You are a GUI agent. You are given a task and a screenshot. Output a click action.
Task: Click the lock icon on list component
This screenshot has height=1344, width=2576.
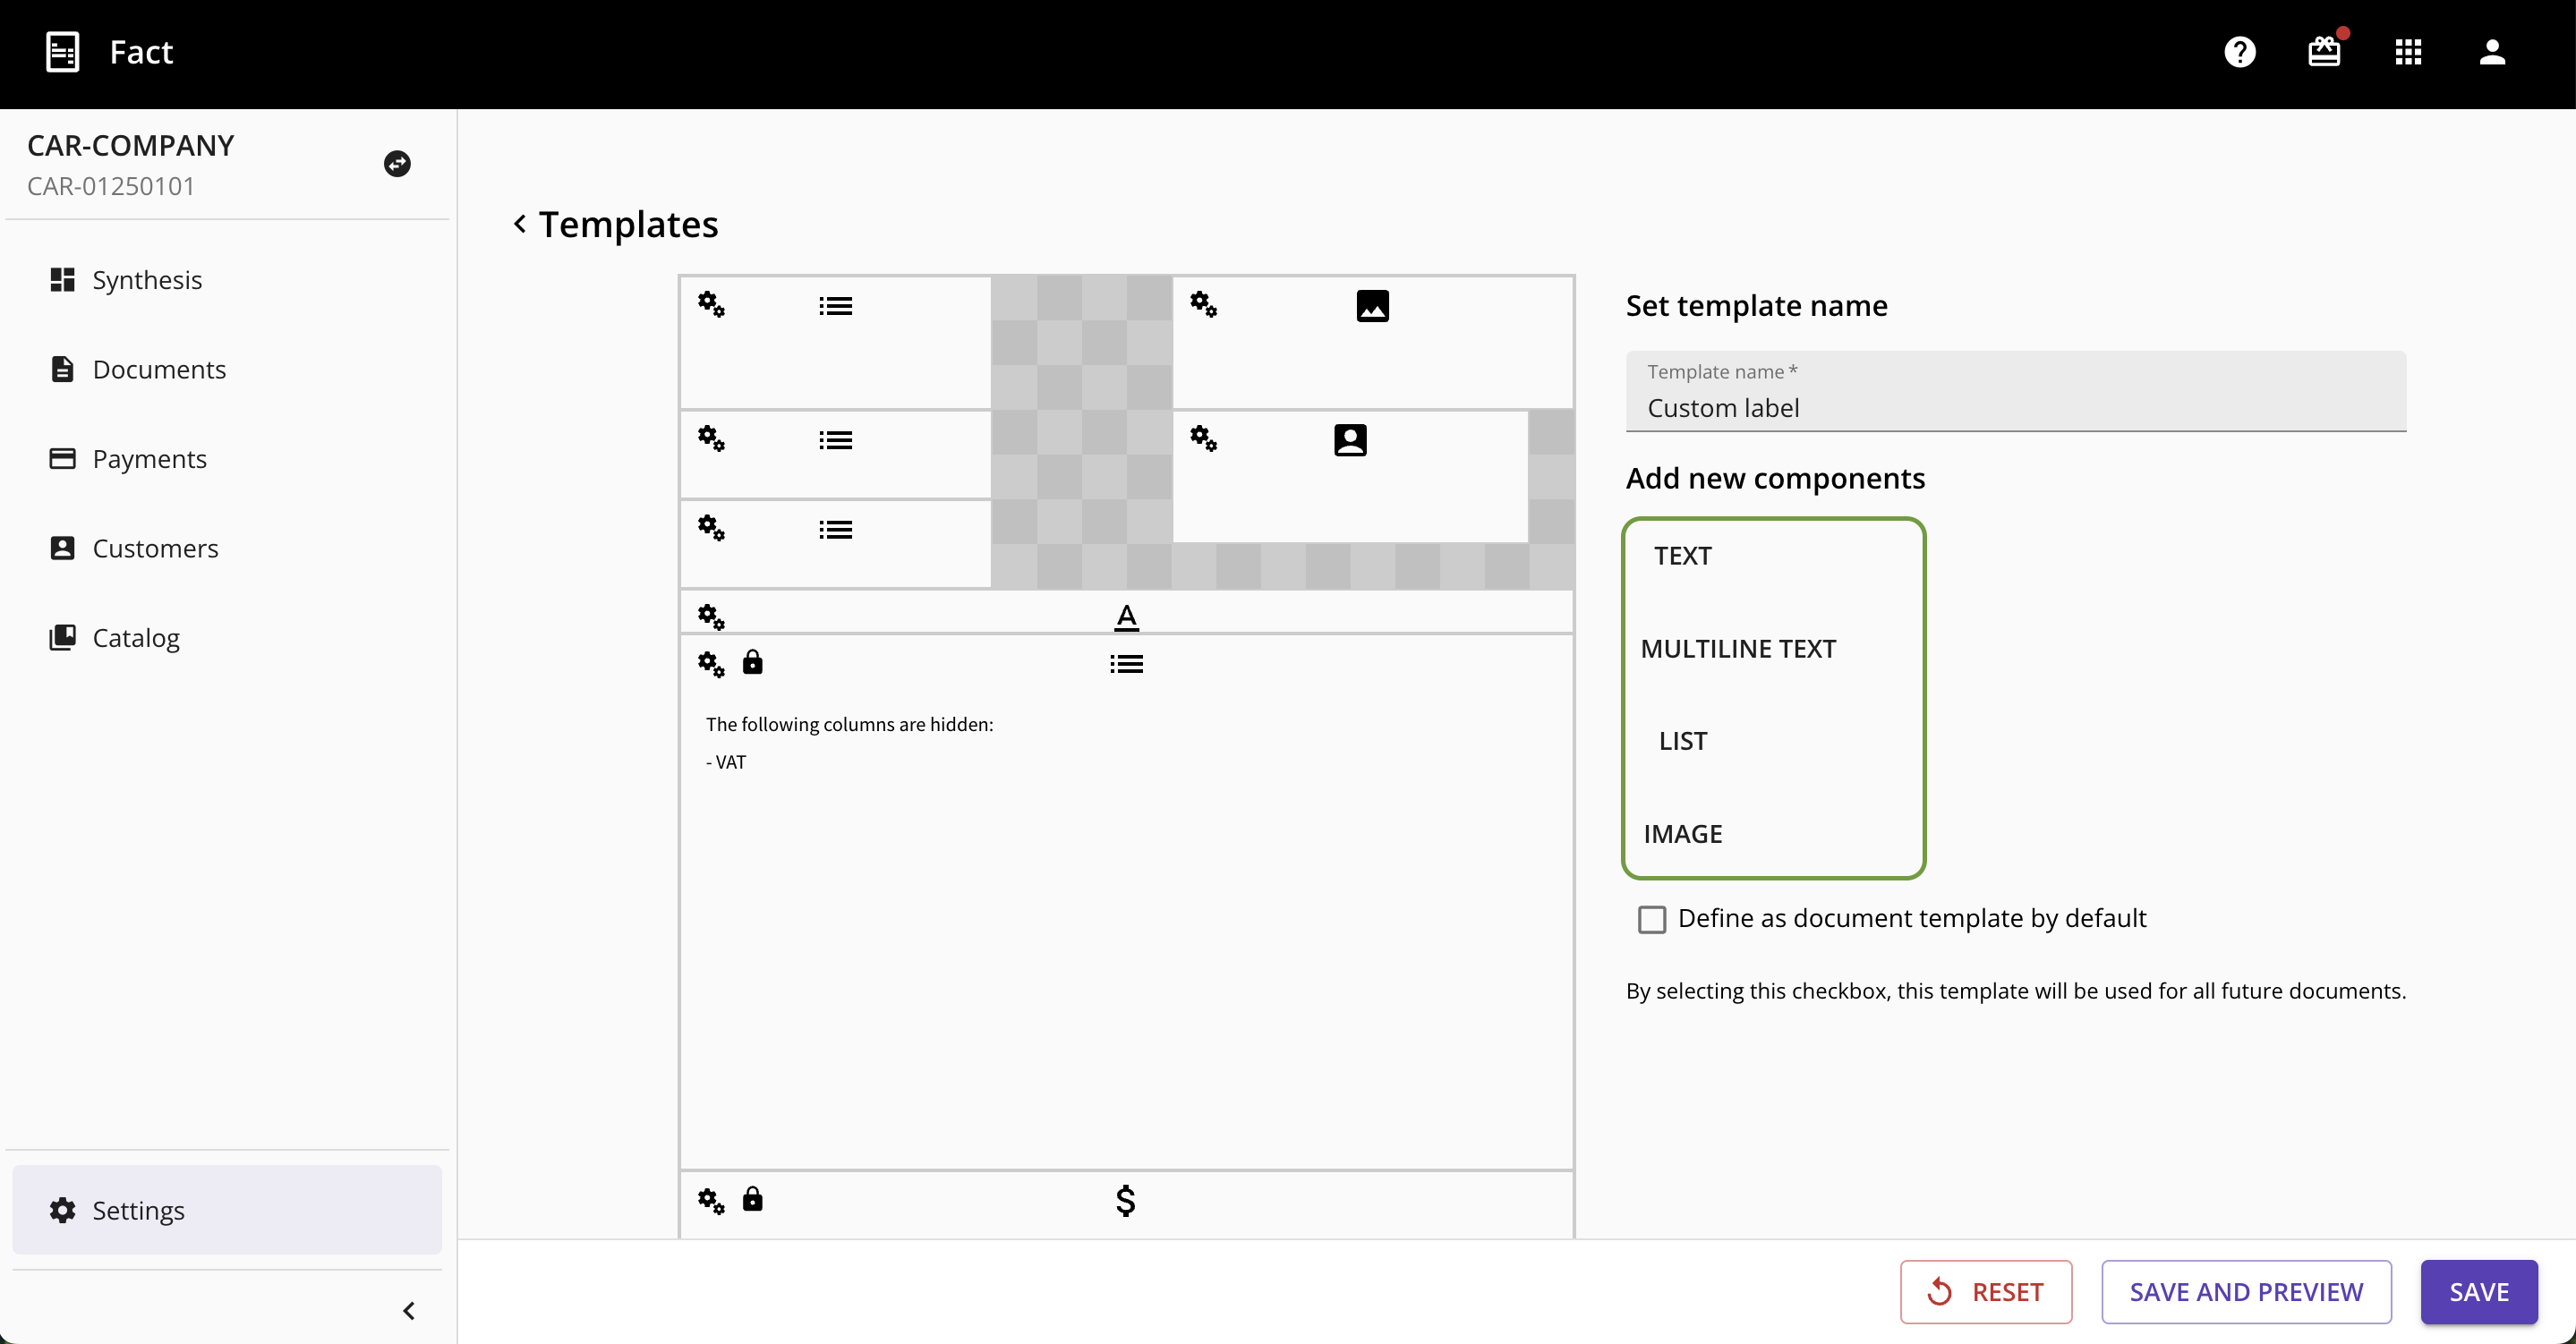(753, 663)
